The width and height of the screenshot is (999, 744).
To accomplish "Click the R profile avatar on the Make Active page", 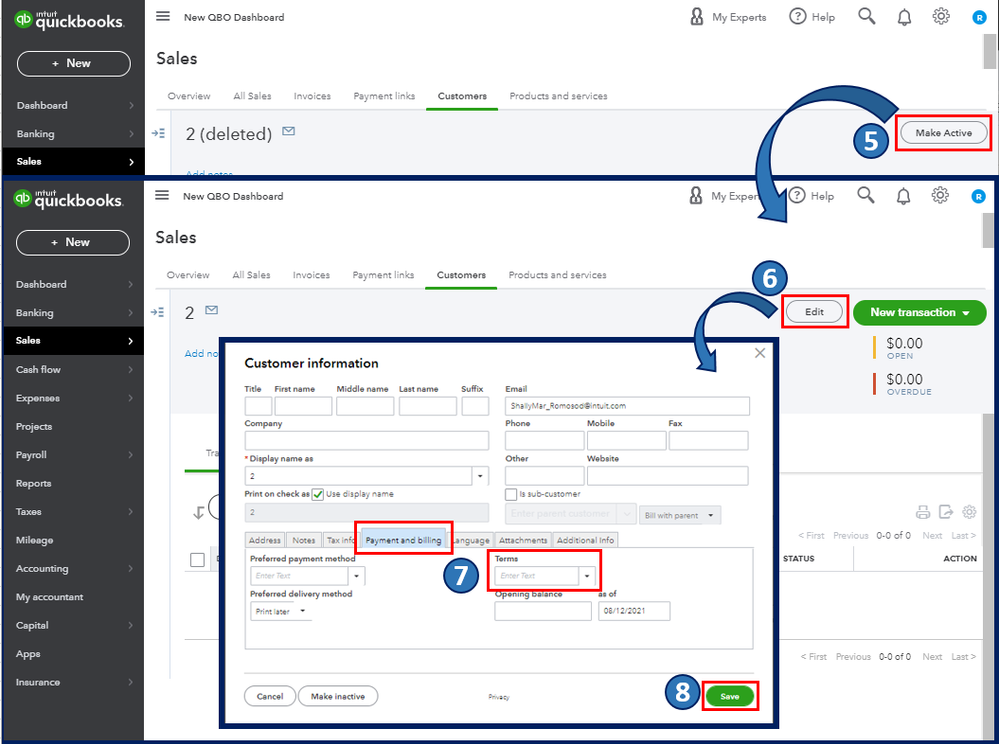I will tap(979, 18).
